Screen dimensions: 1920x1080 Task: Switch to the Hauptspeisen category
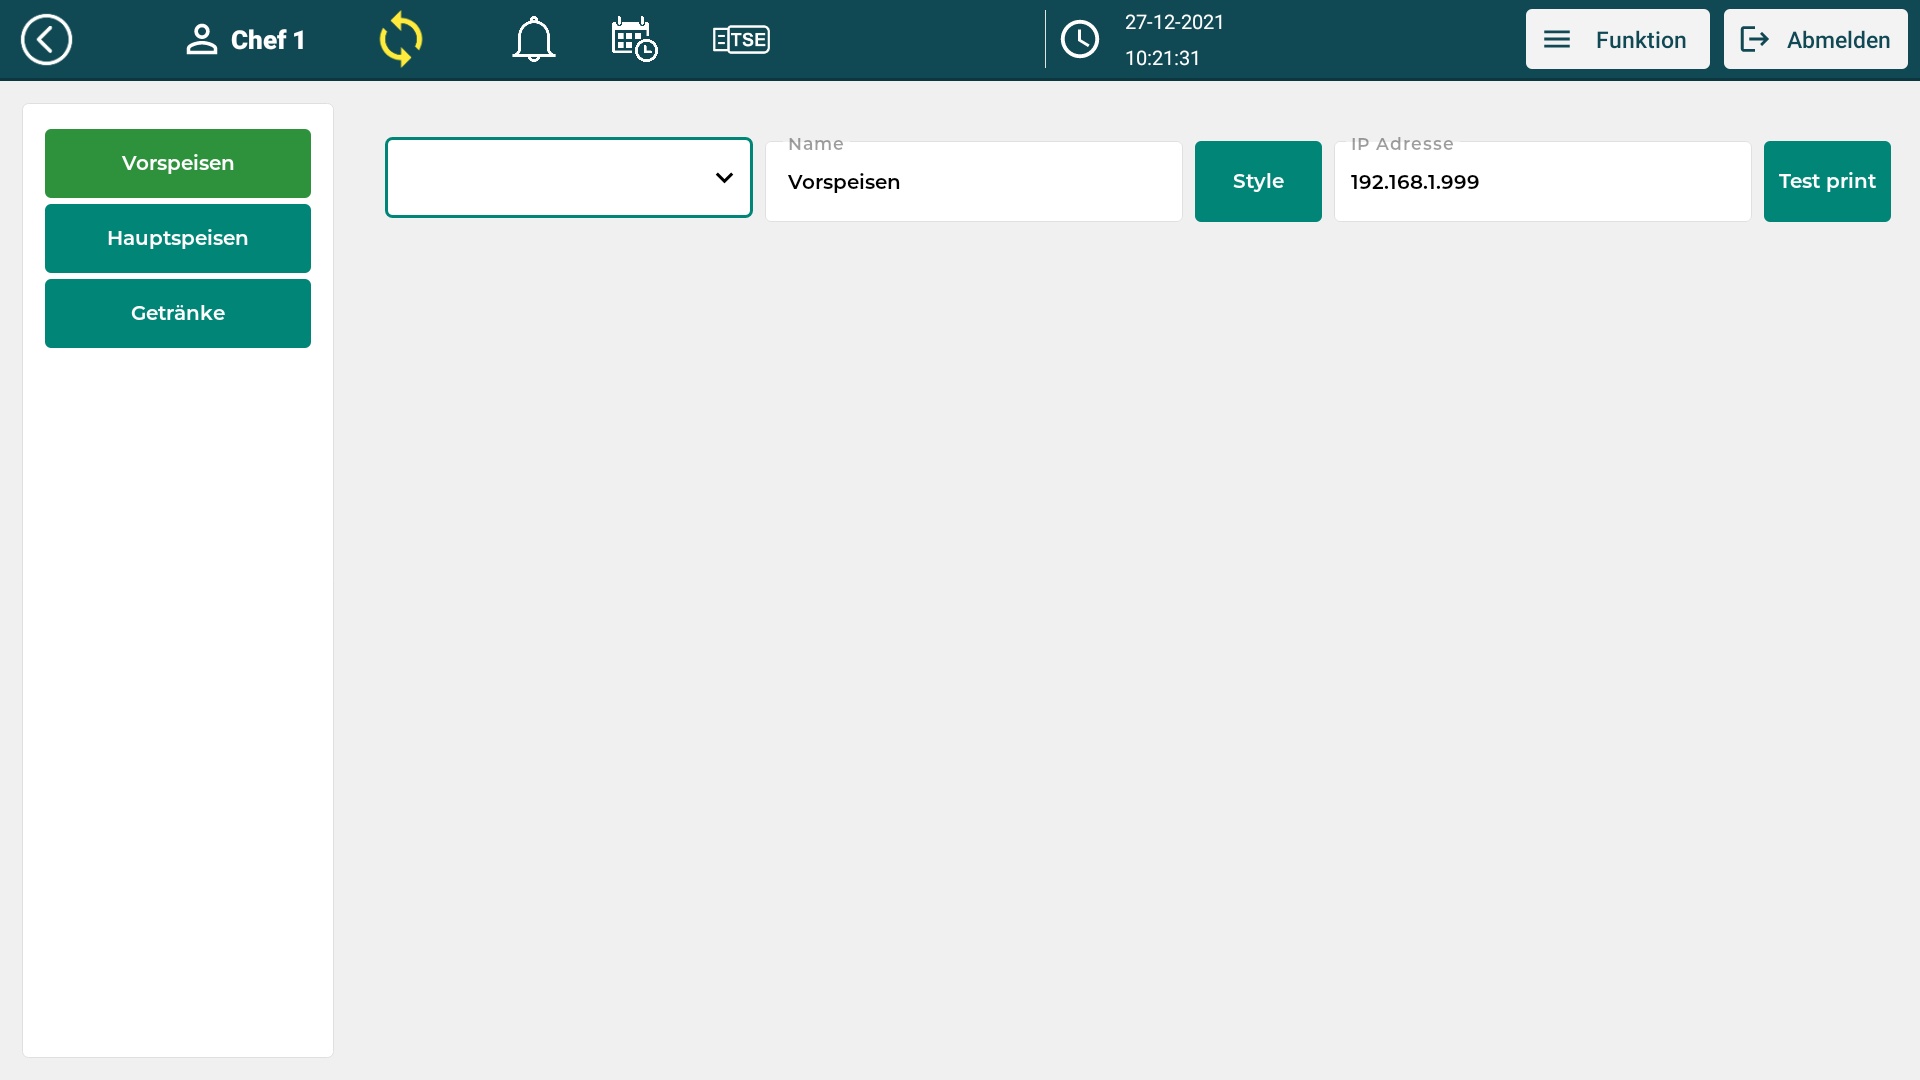[178, 238]
